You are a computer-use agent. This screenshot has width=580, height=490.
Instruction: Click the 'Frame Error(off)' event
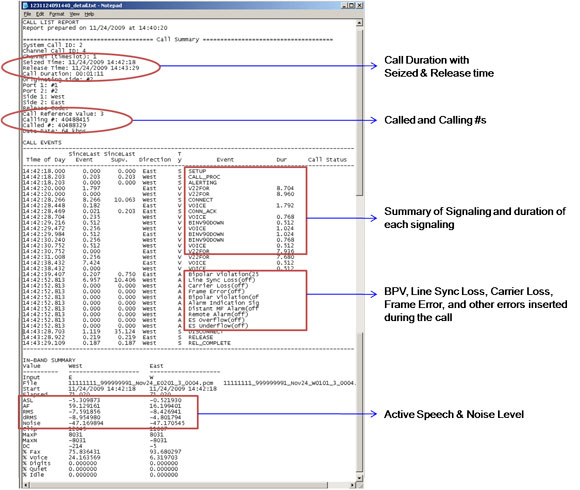click(216, 291)
